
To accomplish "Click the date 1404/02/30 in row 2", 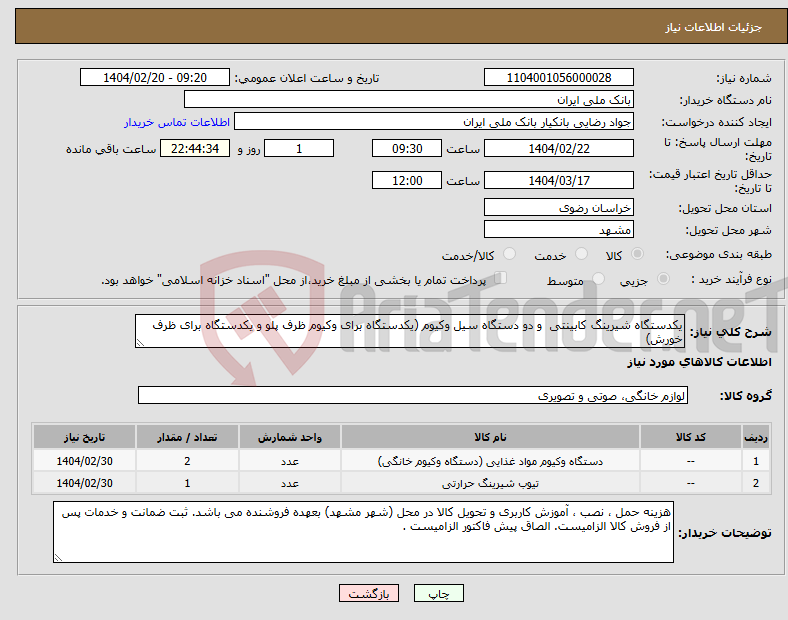I will pos(84,483).
